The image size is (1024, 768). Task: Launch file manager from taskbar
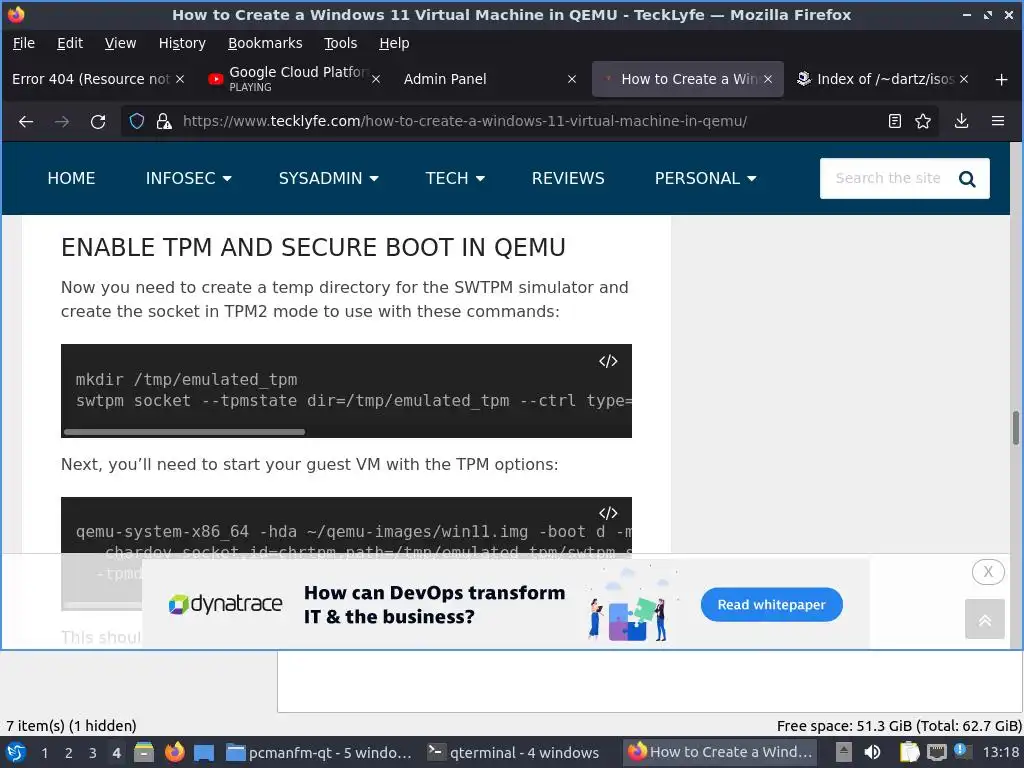[x=144, y=752]
